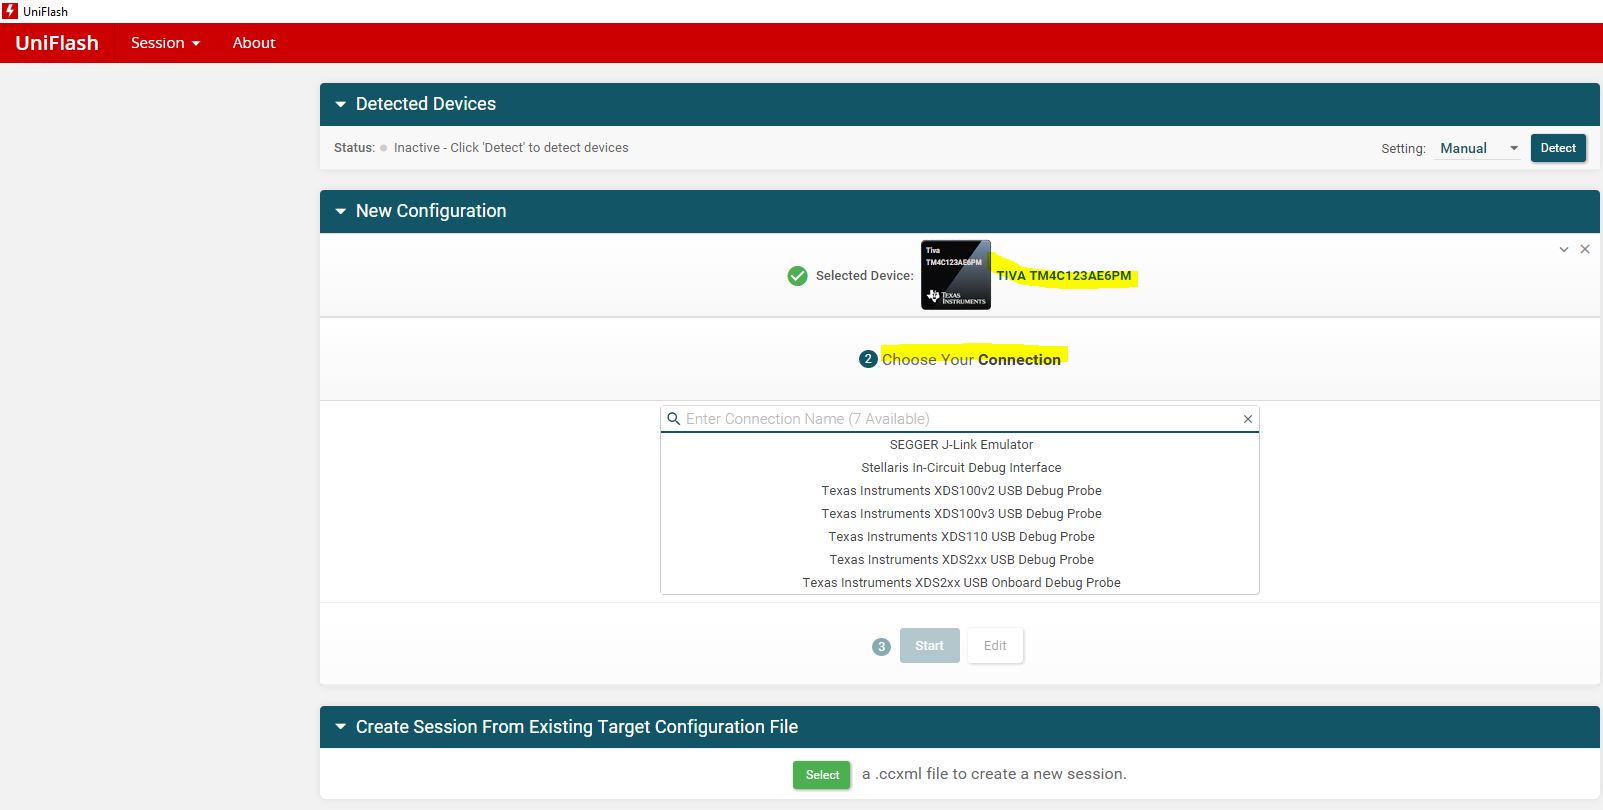The height and width of the screenshot is (810, 1603).
Task: Click the green checkmark selected device icon
Action: coord(797,276)
